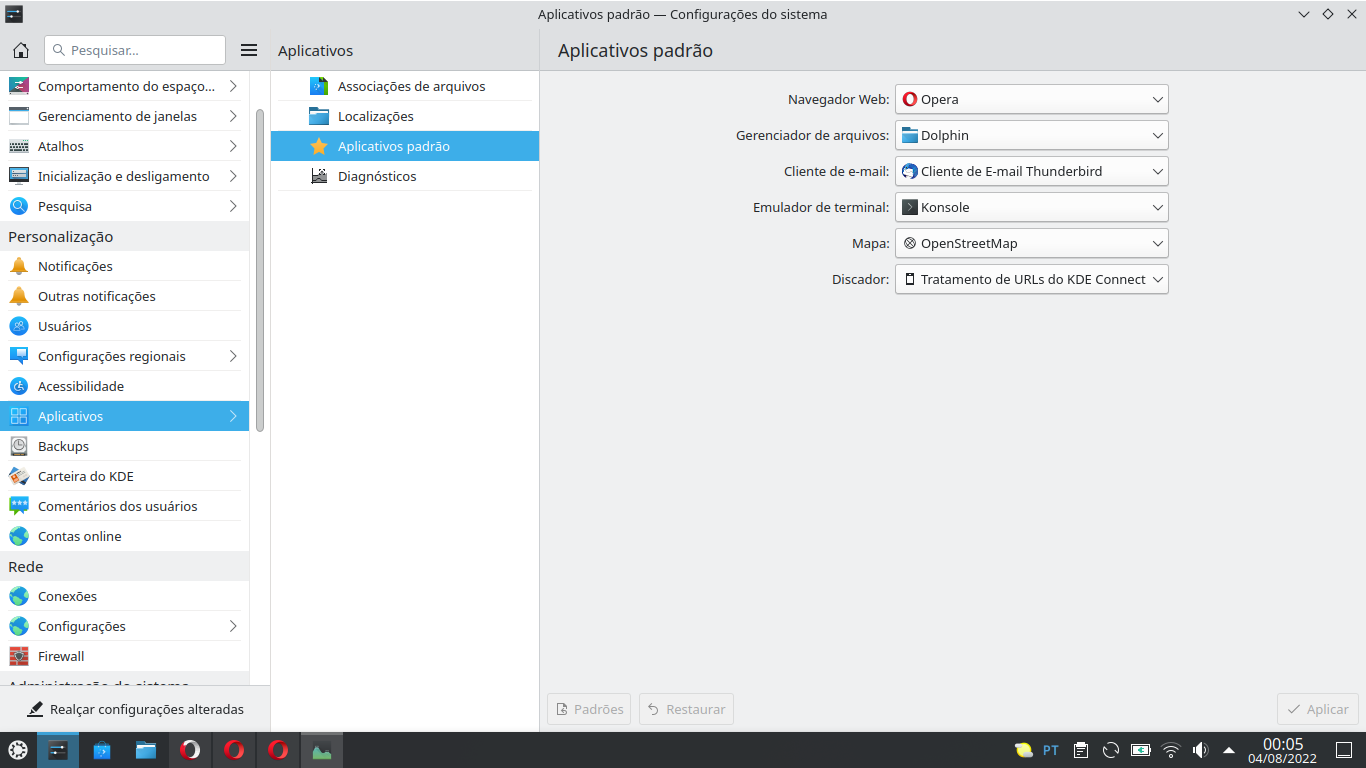Open Outras notificações settings
The width and height of the screenshot is (1366, 768).
pyautogui.click(x=124, y=296)
